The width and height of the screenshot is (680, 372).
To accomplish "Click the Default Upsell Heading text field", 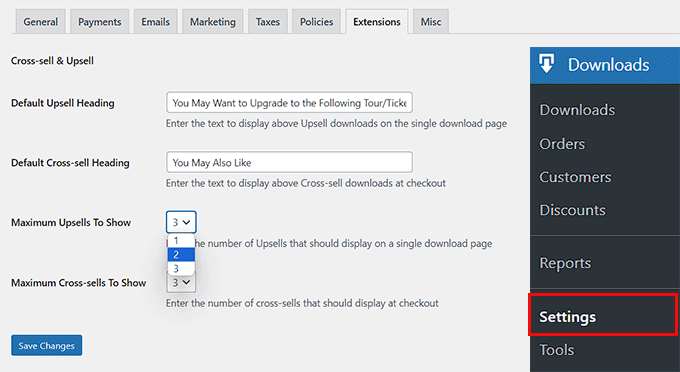I will pyautogui.click(x=289, y=103).
